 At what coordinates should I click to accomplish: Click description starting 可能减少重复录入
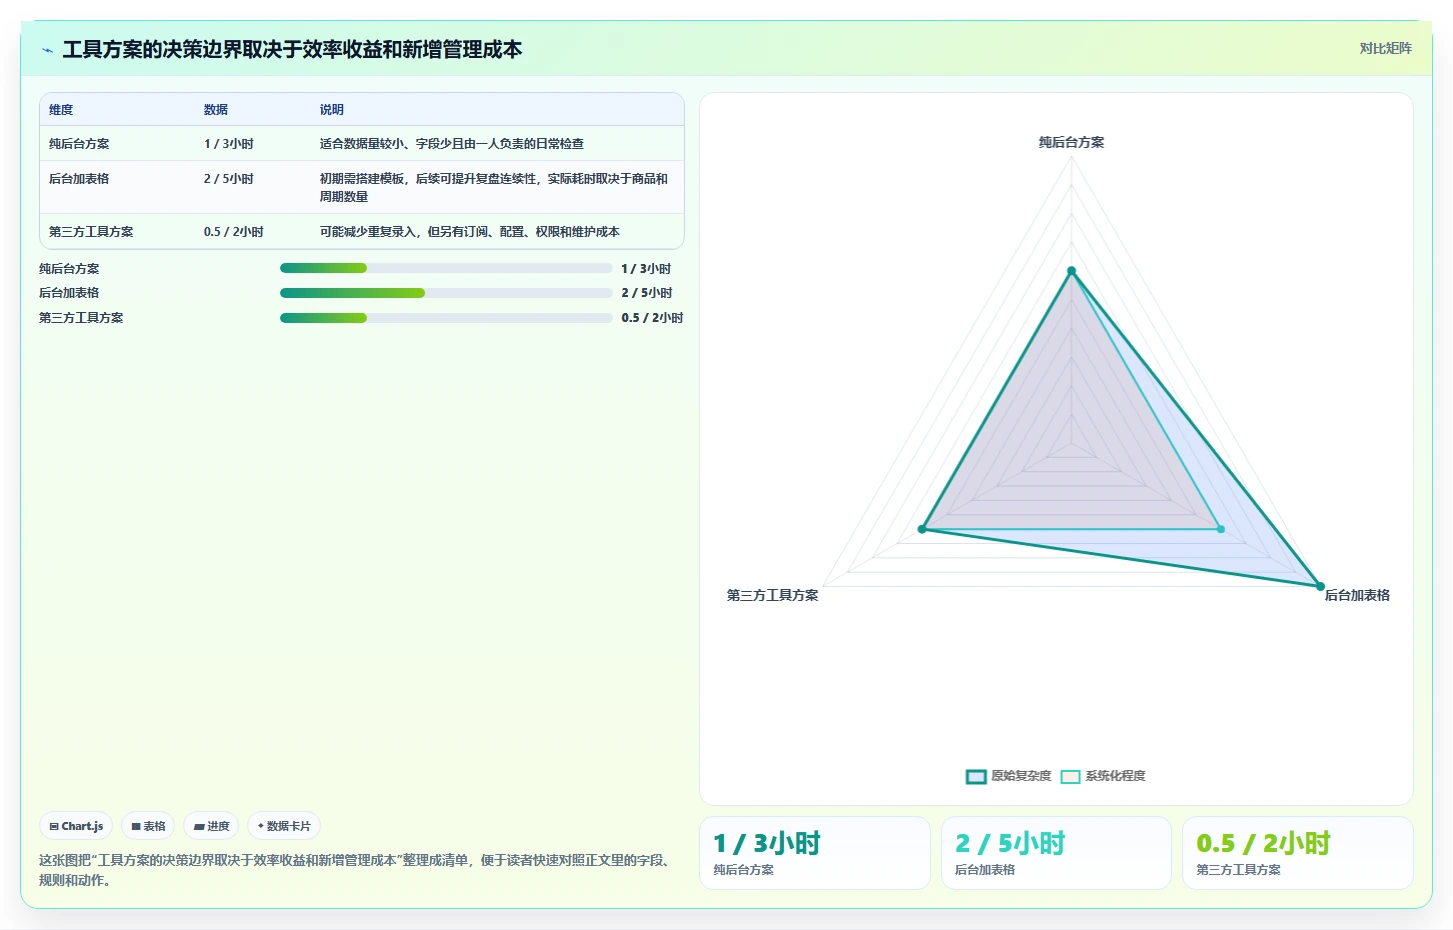(x=470, y=232)
